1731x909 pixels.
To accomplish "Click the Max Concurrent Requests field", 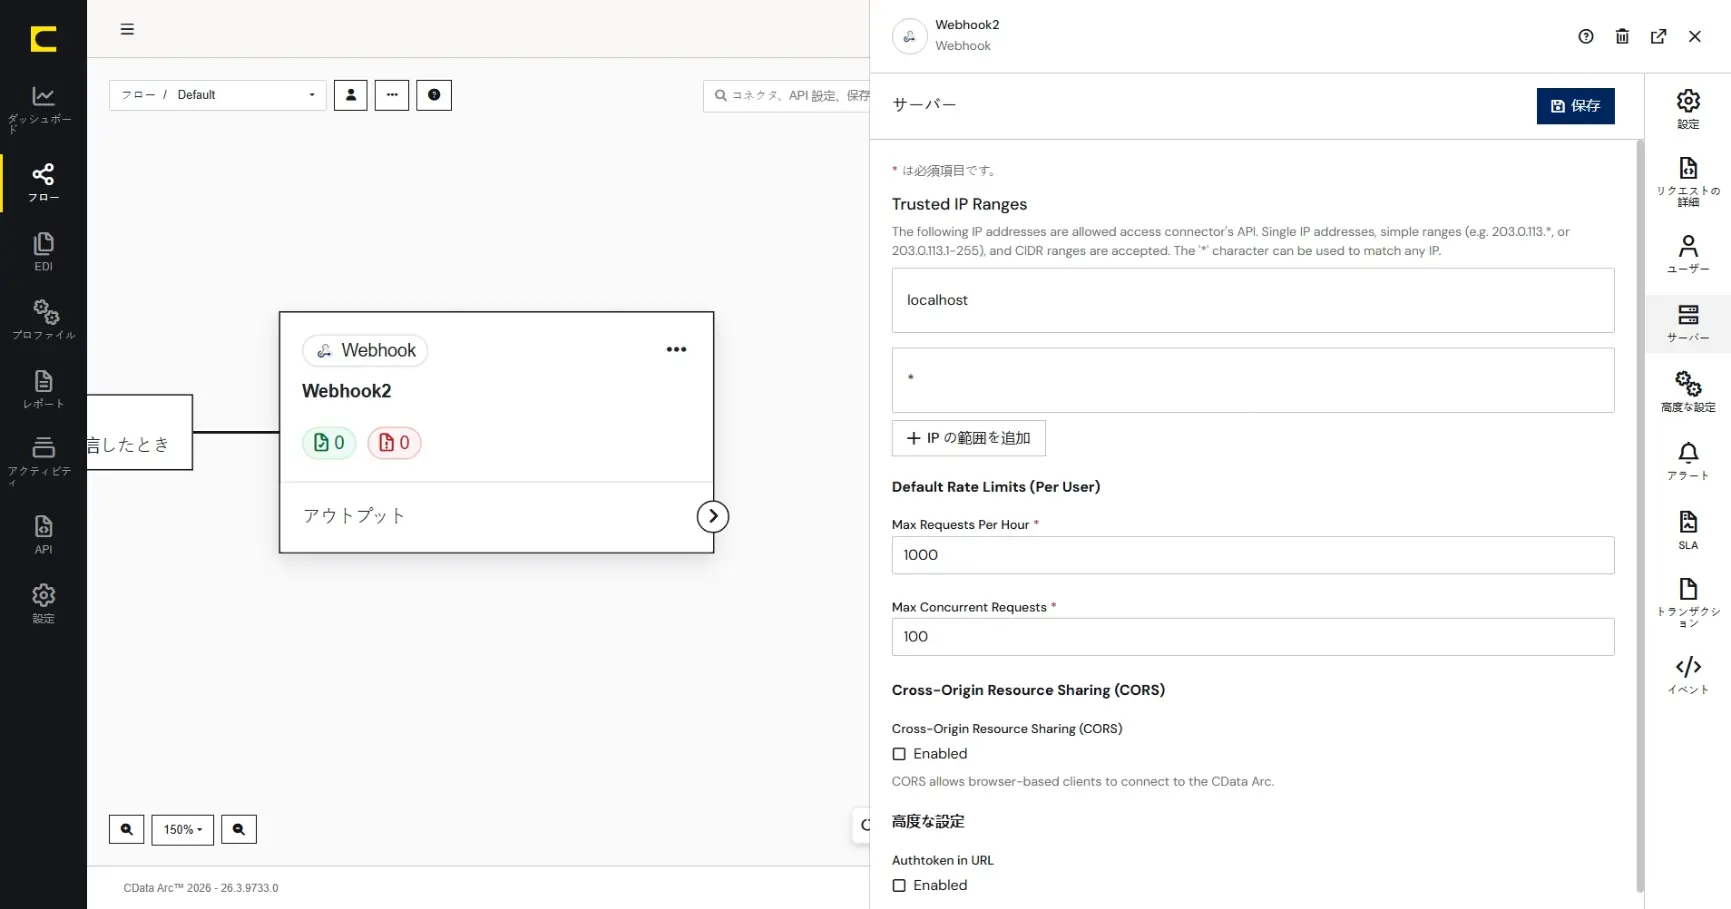I will tap(1253, 637).
